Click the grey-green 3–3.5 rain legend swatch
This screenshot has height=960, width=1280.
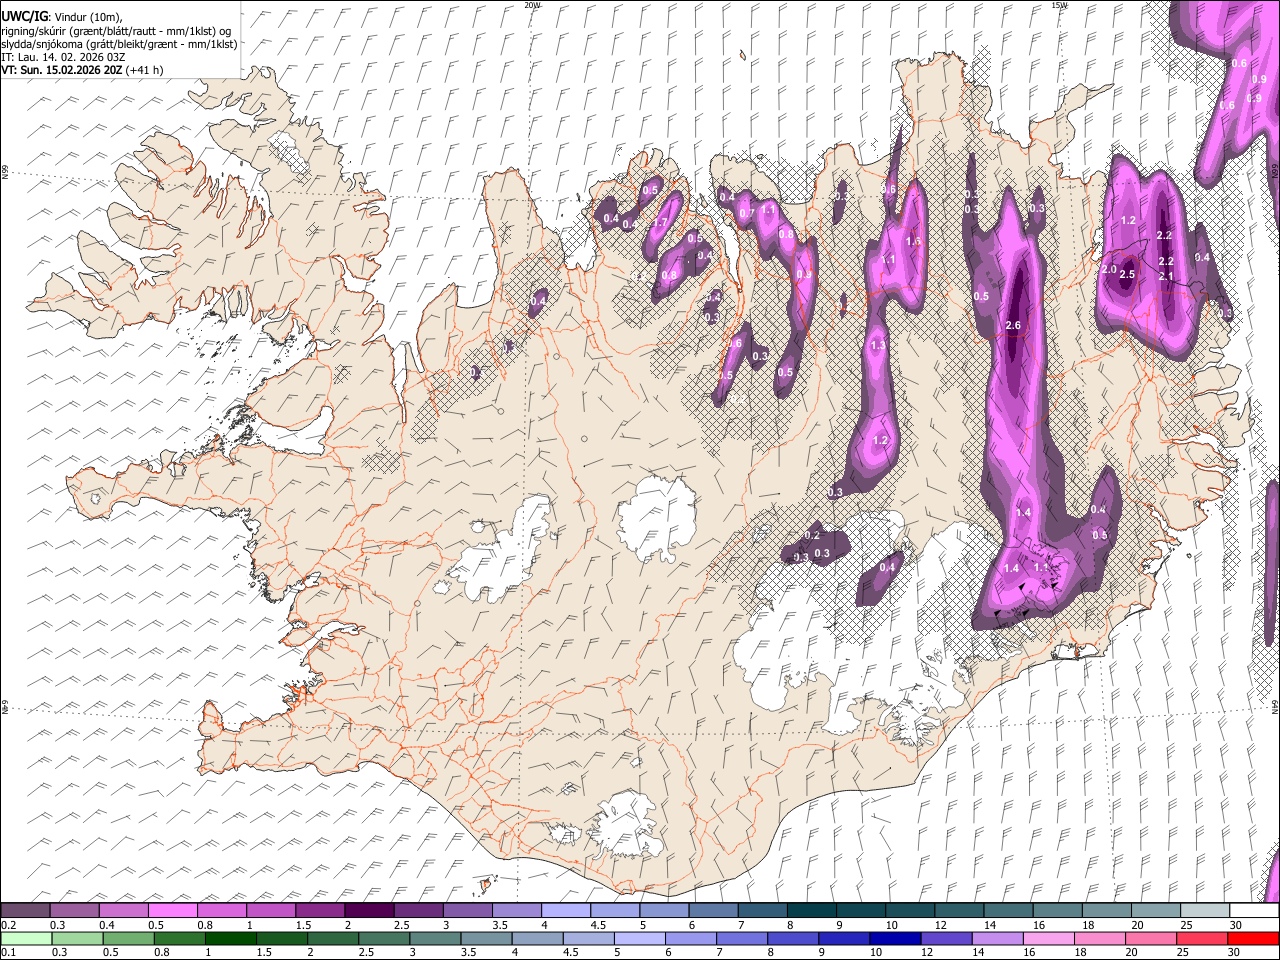click(x=435, y=938)
